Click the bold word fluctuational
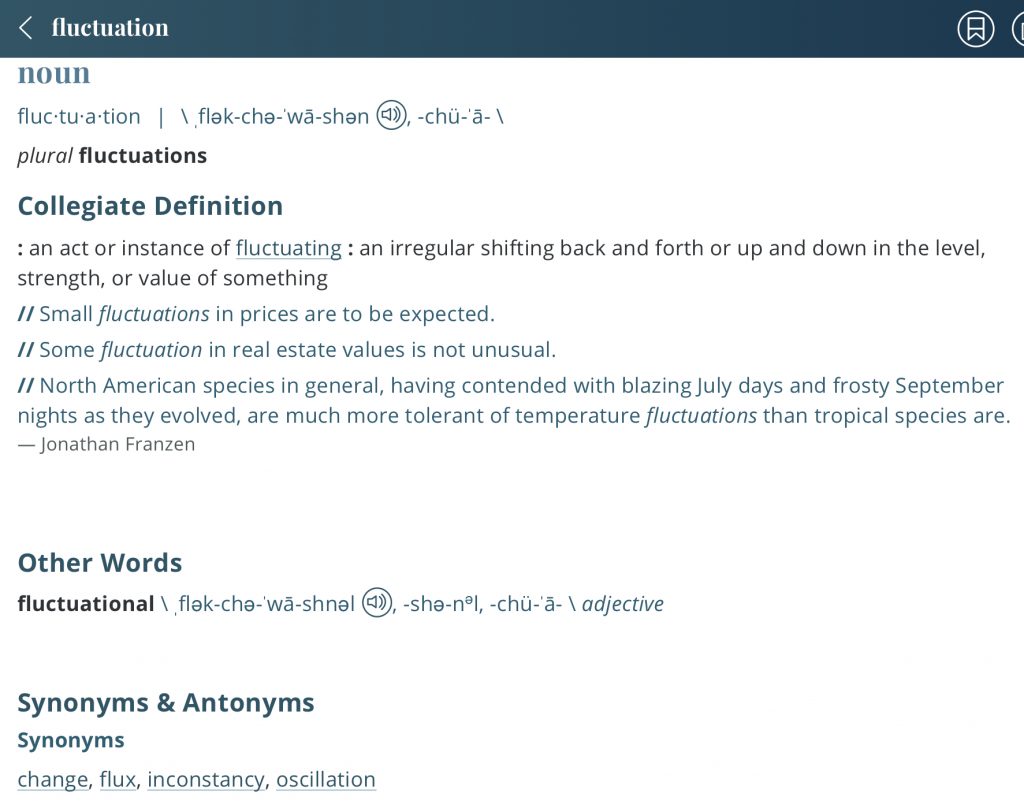Viewport: 1024px width, 808px height. (x=86, y=604)
